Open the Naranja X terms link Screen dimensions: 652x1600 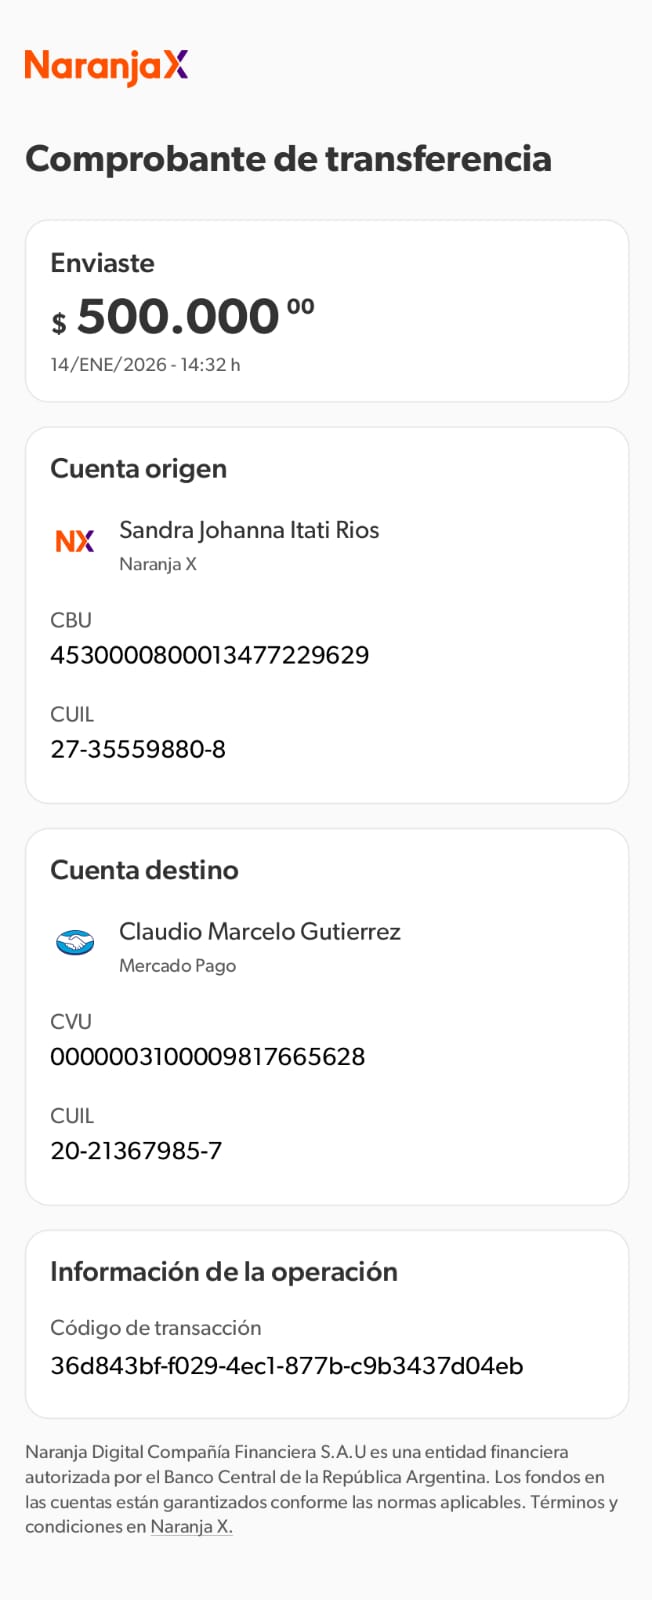coord(191,1527)
